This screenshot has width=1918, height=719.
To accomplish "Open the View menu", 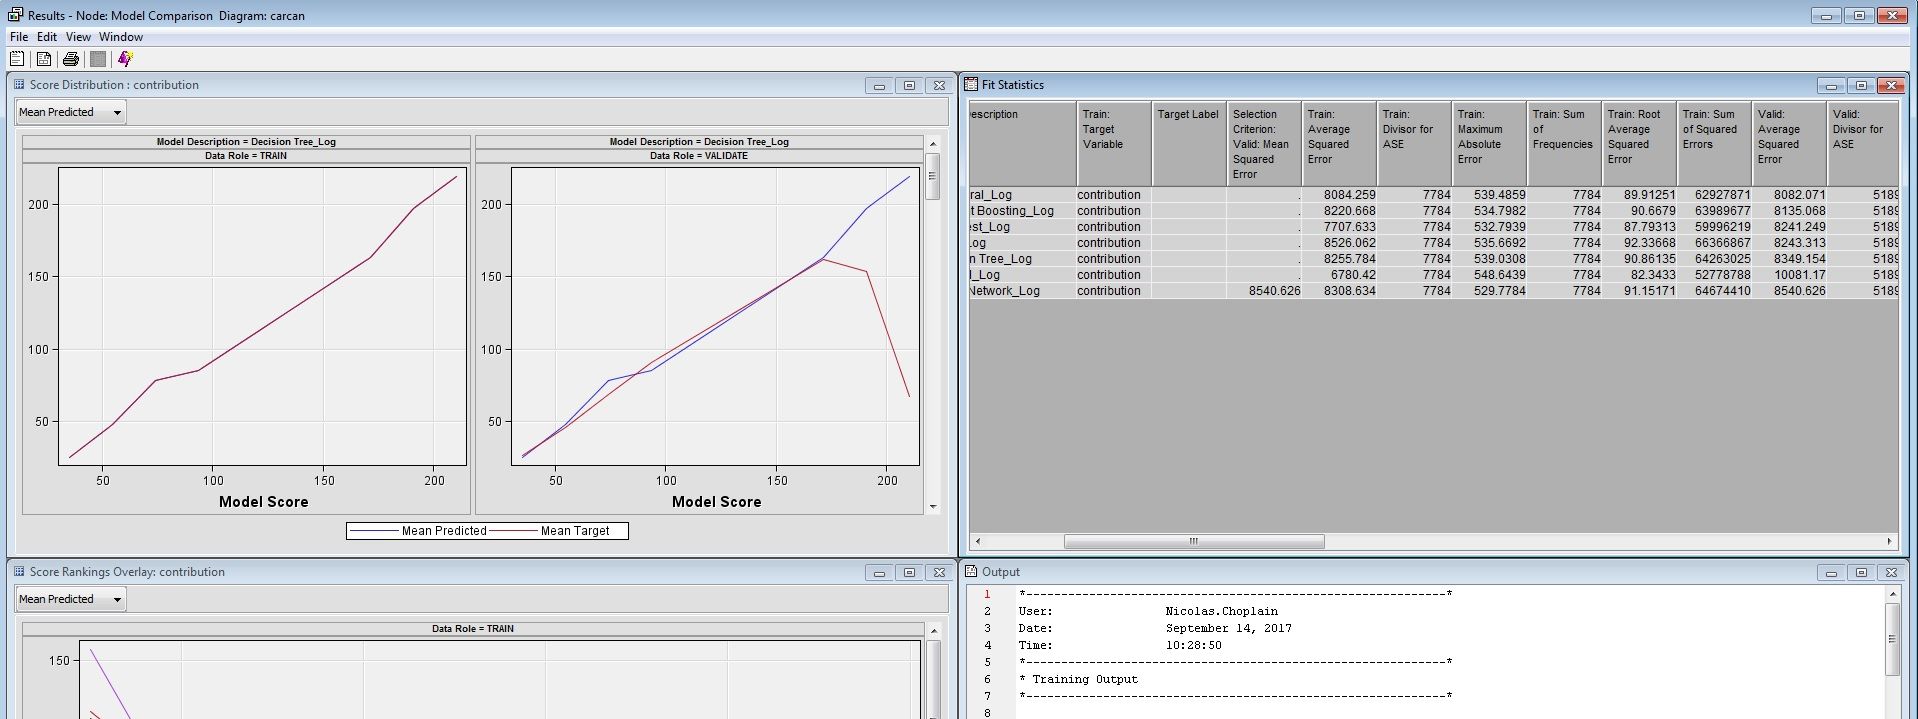I will point(78,37).
